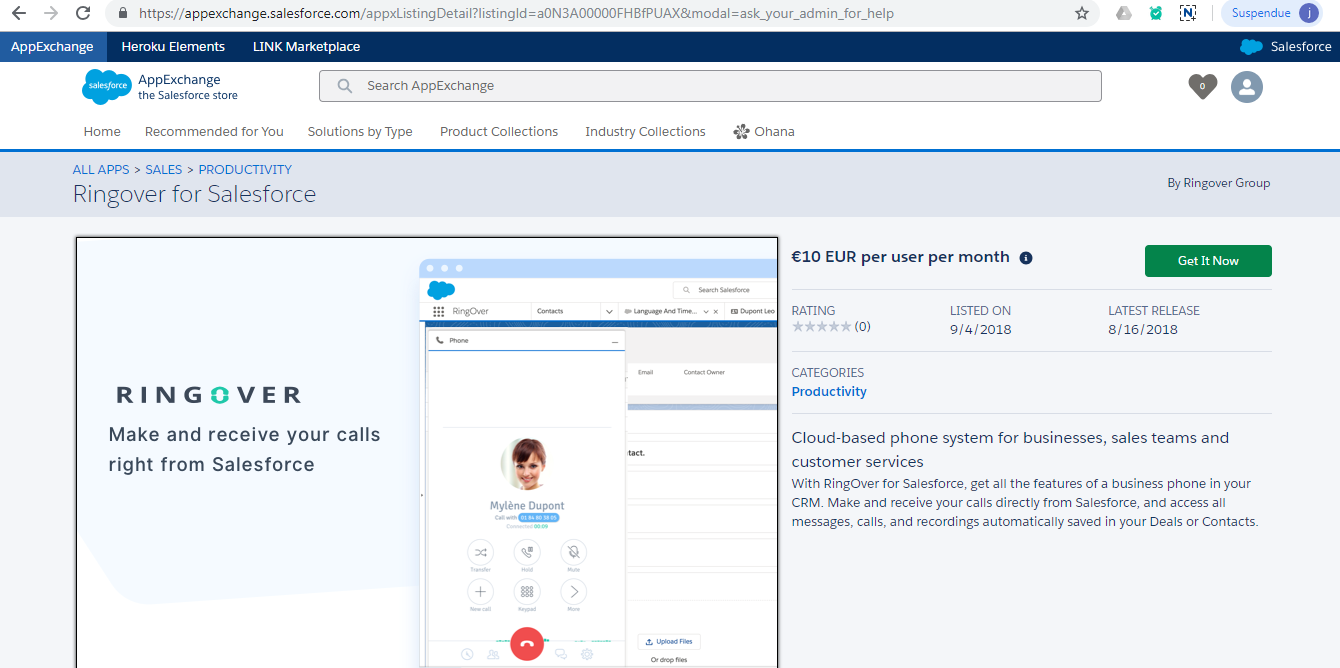Click SALES breadcrumb link
Image resolution: width=1340 pixels, height=668 pixels.
tap(164, 170)
